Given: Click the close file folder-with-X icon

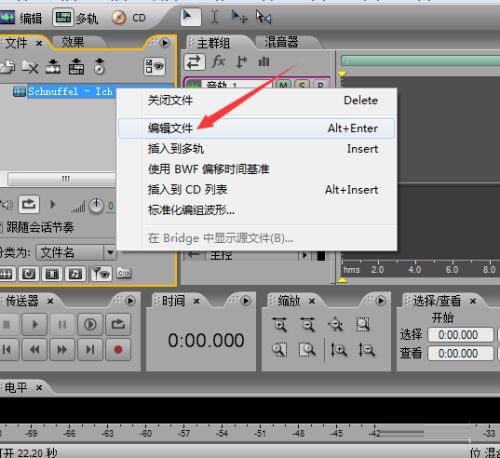Looking at the screenshot, I should point(30,67).
